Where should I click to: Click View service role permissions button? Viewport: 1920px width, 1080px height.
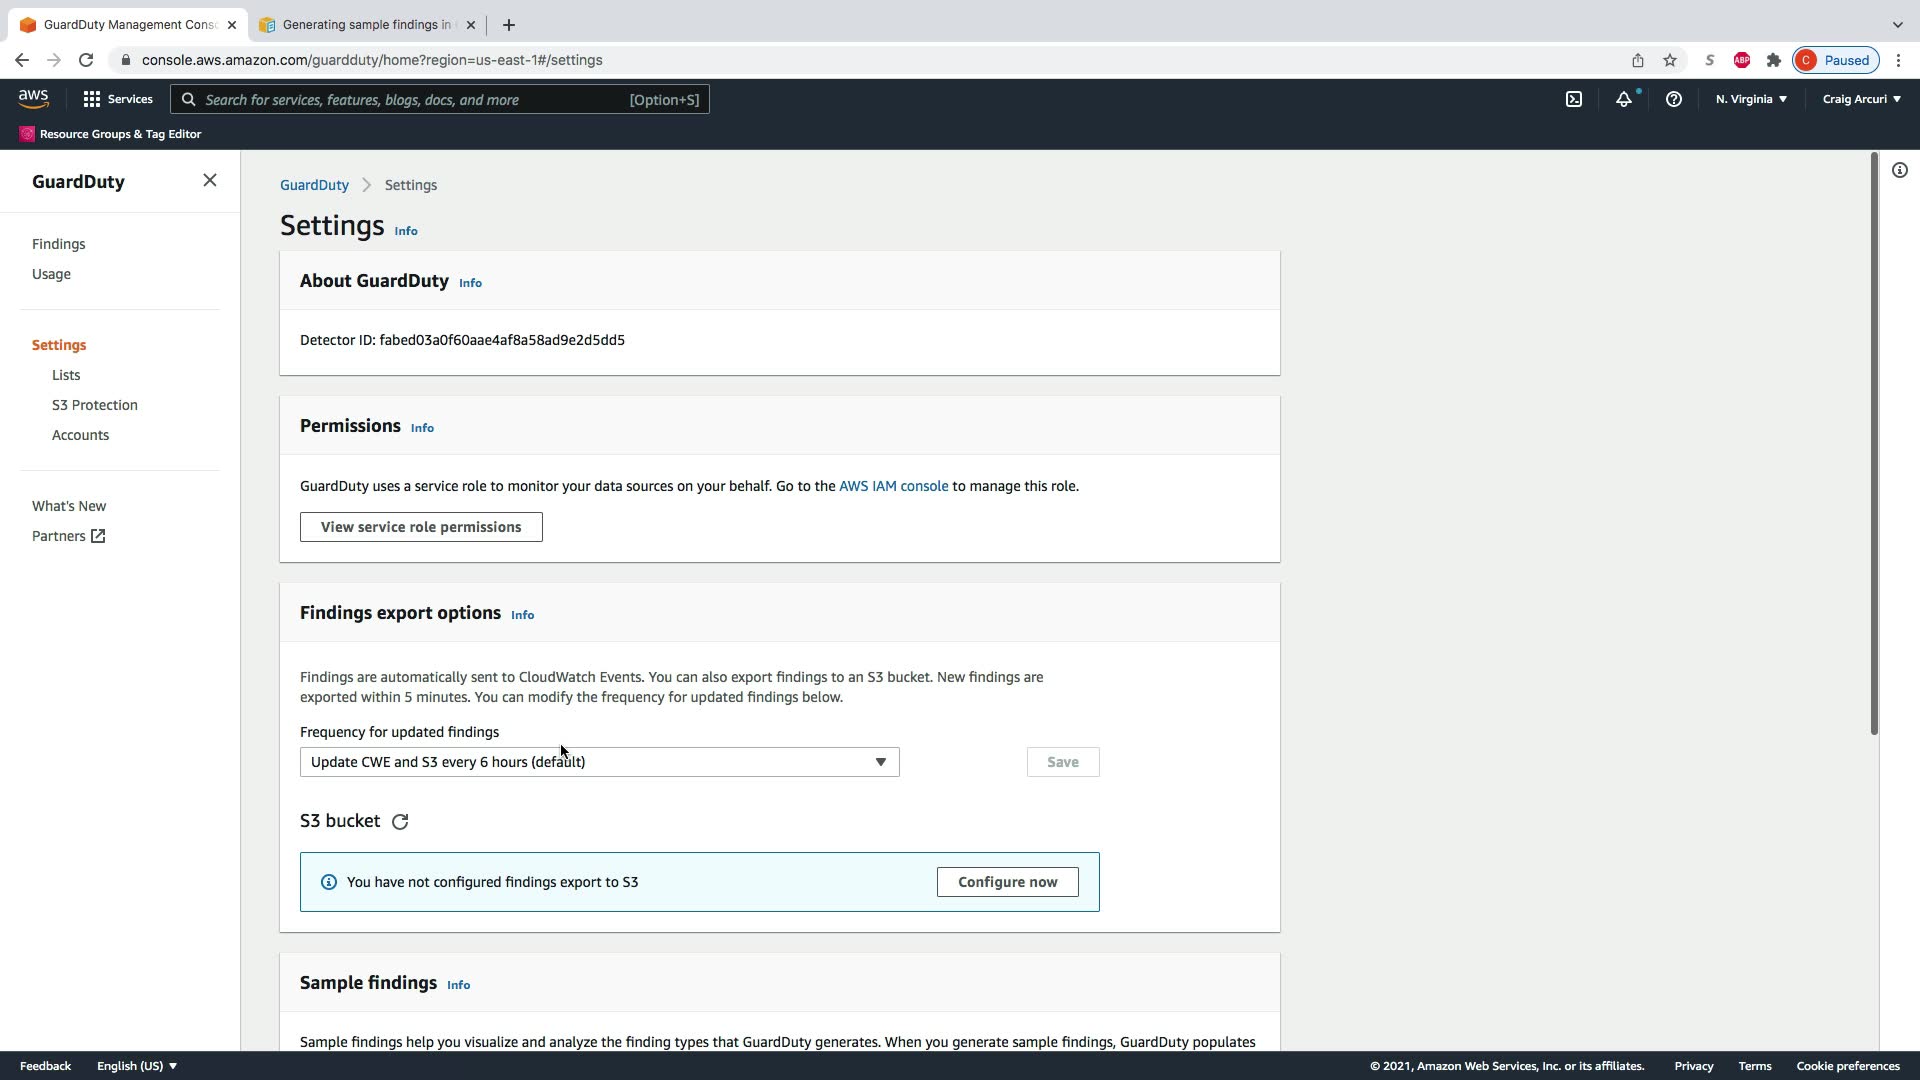coord(421,527)
